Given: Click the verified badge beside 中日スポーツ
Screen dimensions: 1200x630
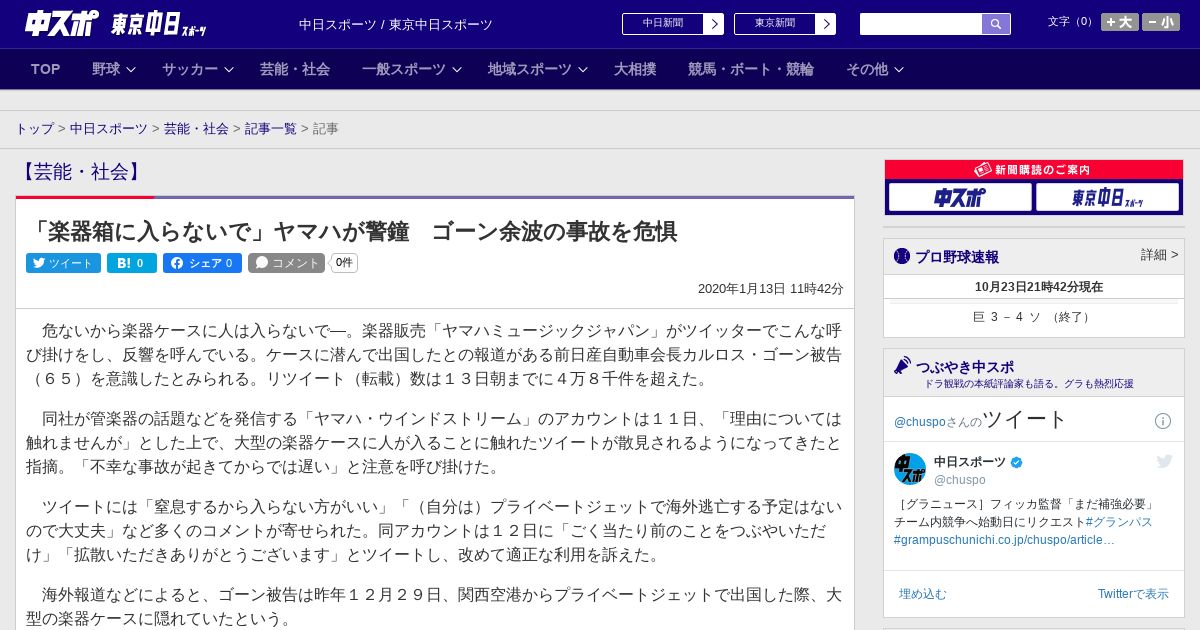Looking at the screenshot, I should click(x=1017, y=462).
